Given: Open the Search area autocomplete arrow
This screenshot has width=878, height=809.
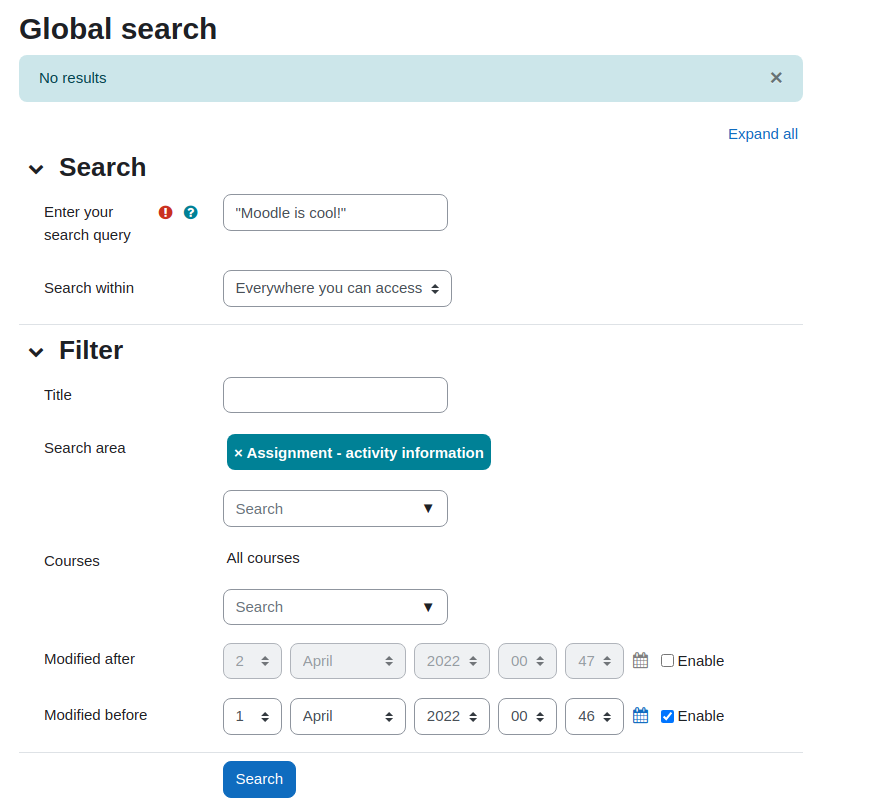Looking at the screenshot, I should (428, 508).
